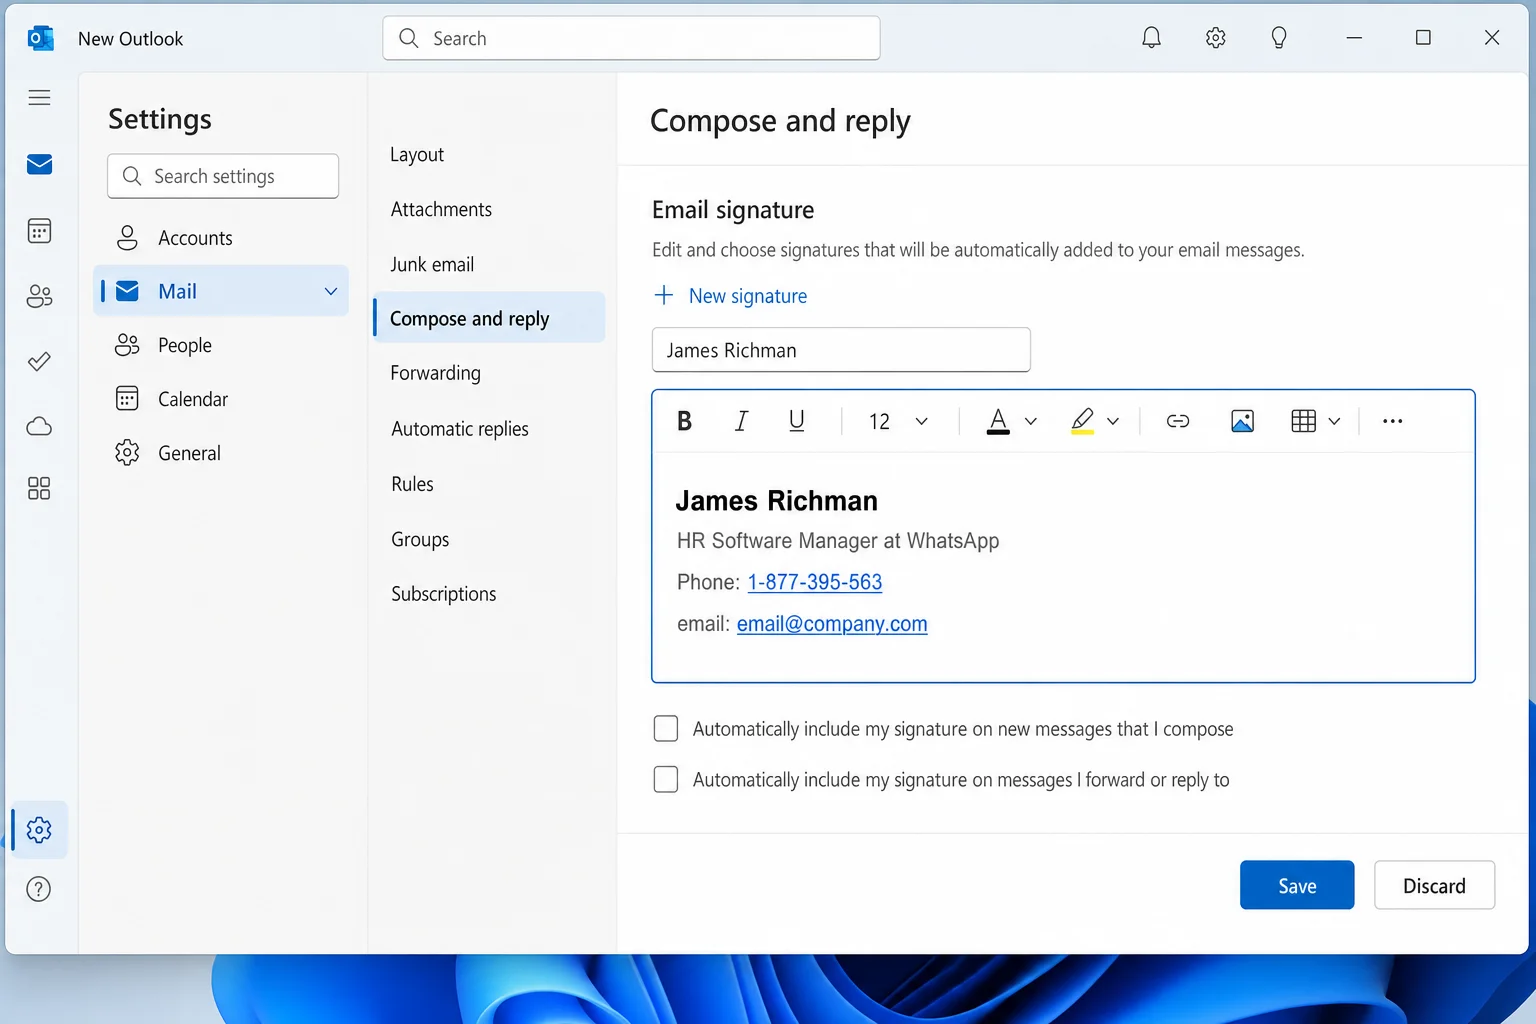Click the Settings gear in left rail
The width and height of the screenshot is (1536, 1024).
(39, 830)
